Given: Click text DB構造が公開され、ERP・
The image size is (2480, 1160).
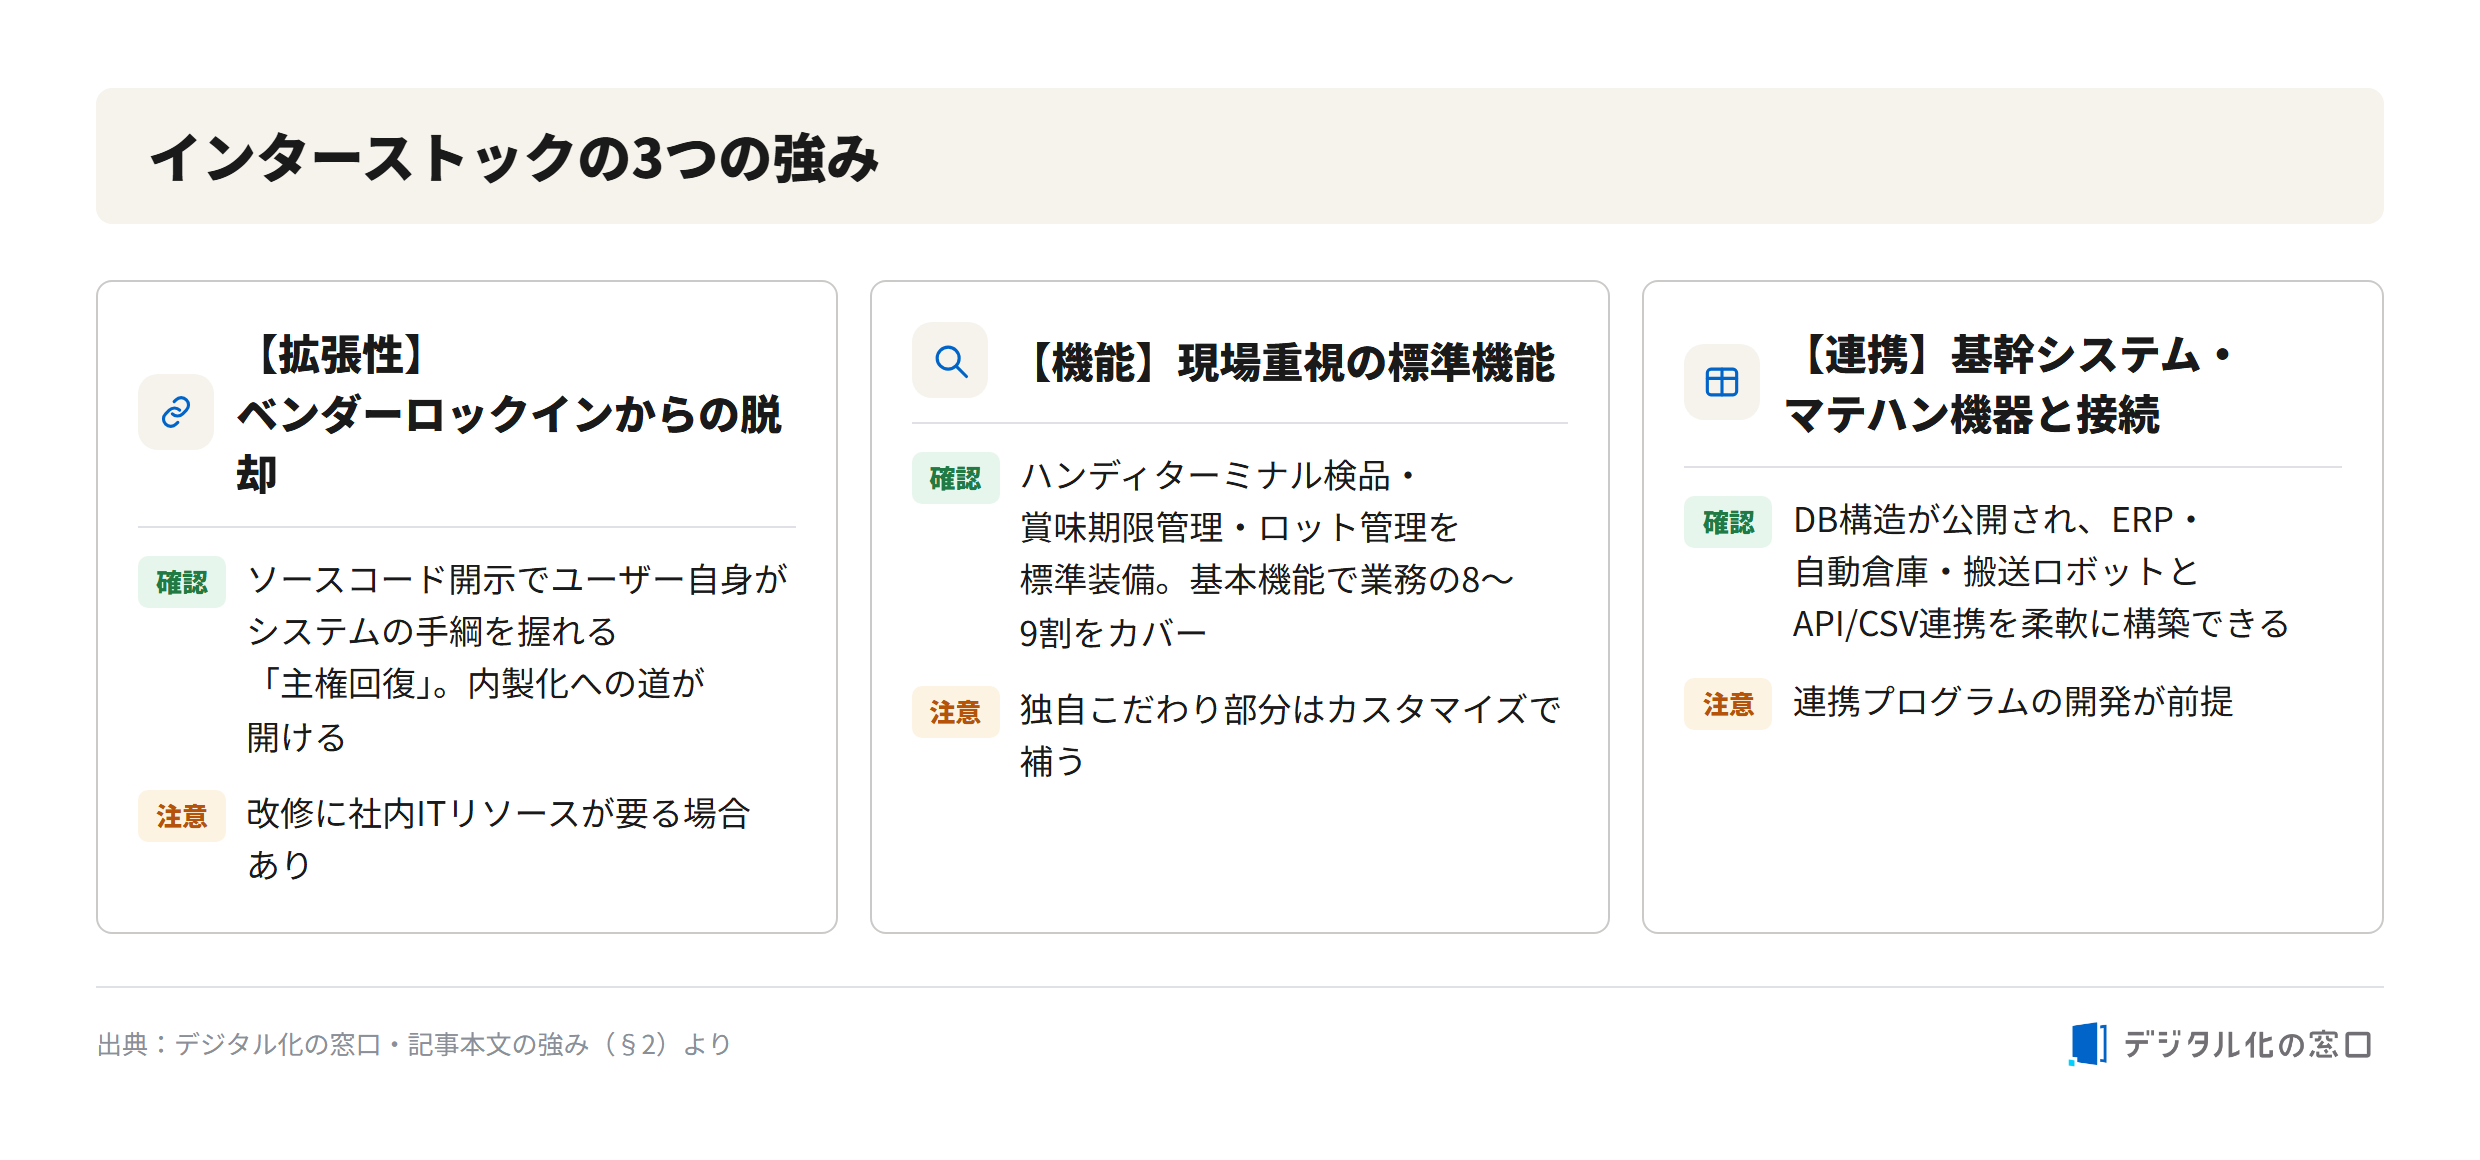Looking at the screenshot, I should click(1995, 520).
